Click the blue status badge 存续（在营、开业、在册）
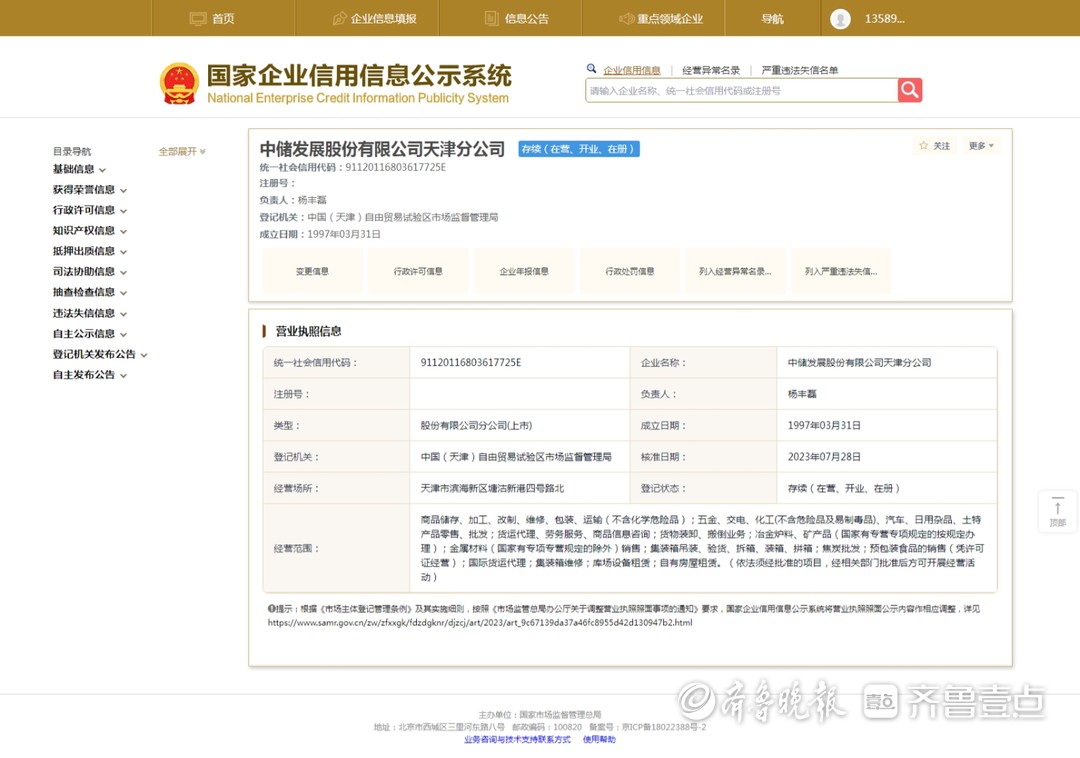The image size is (1080, 758). (x=579, y=149)
